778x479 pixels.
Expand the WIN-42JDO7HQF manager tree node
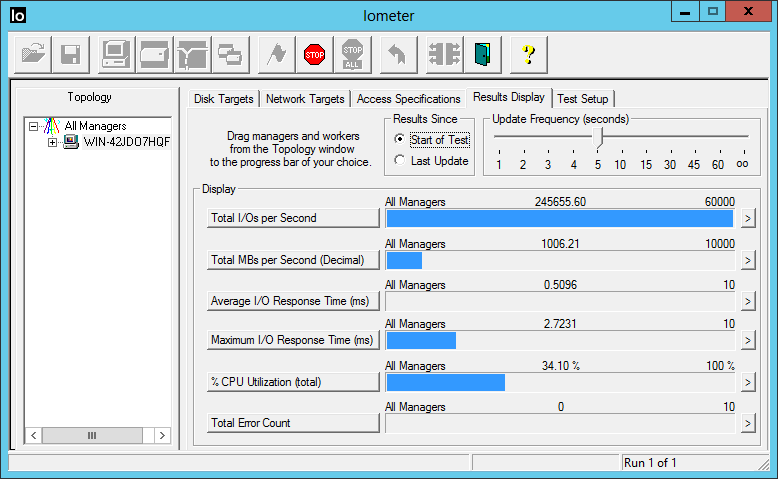coord(53,142)
